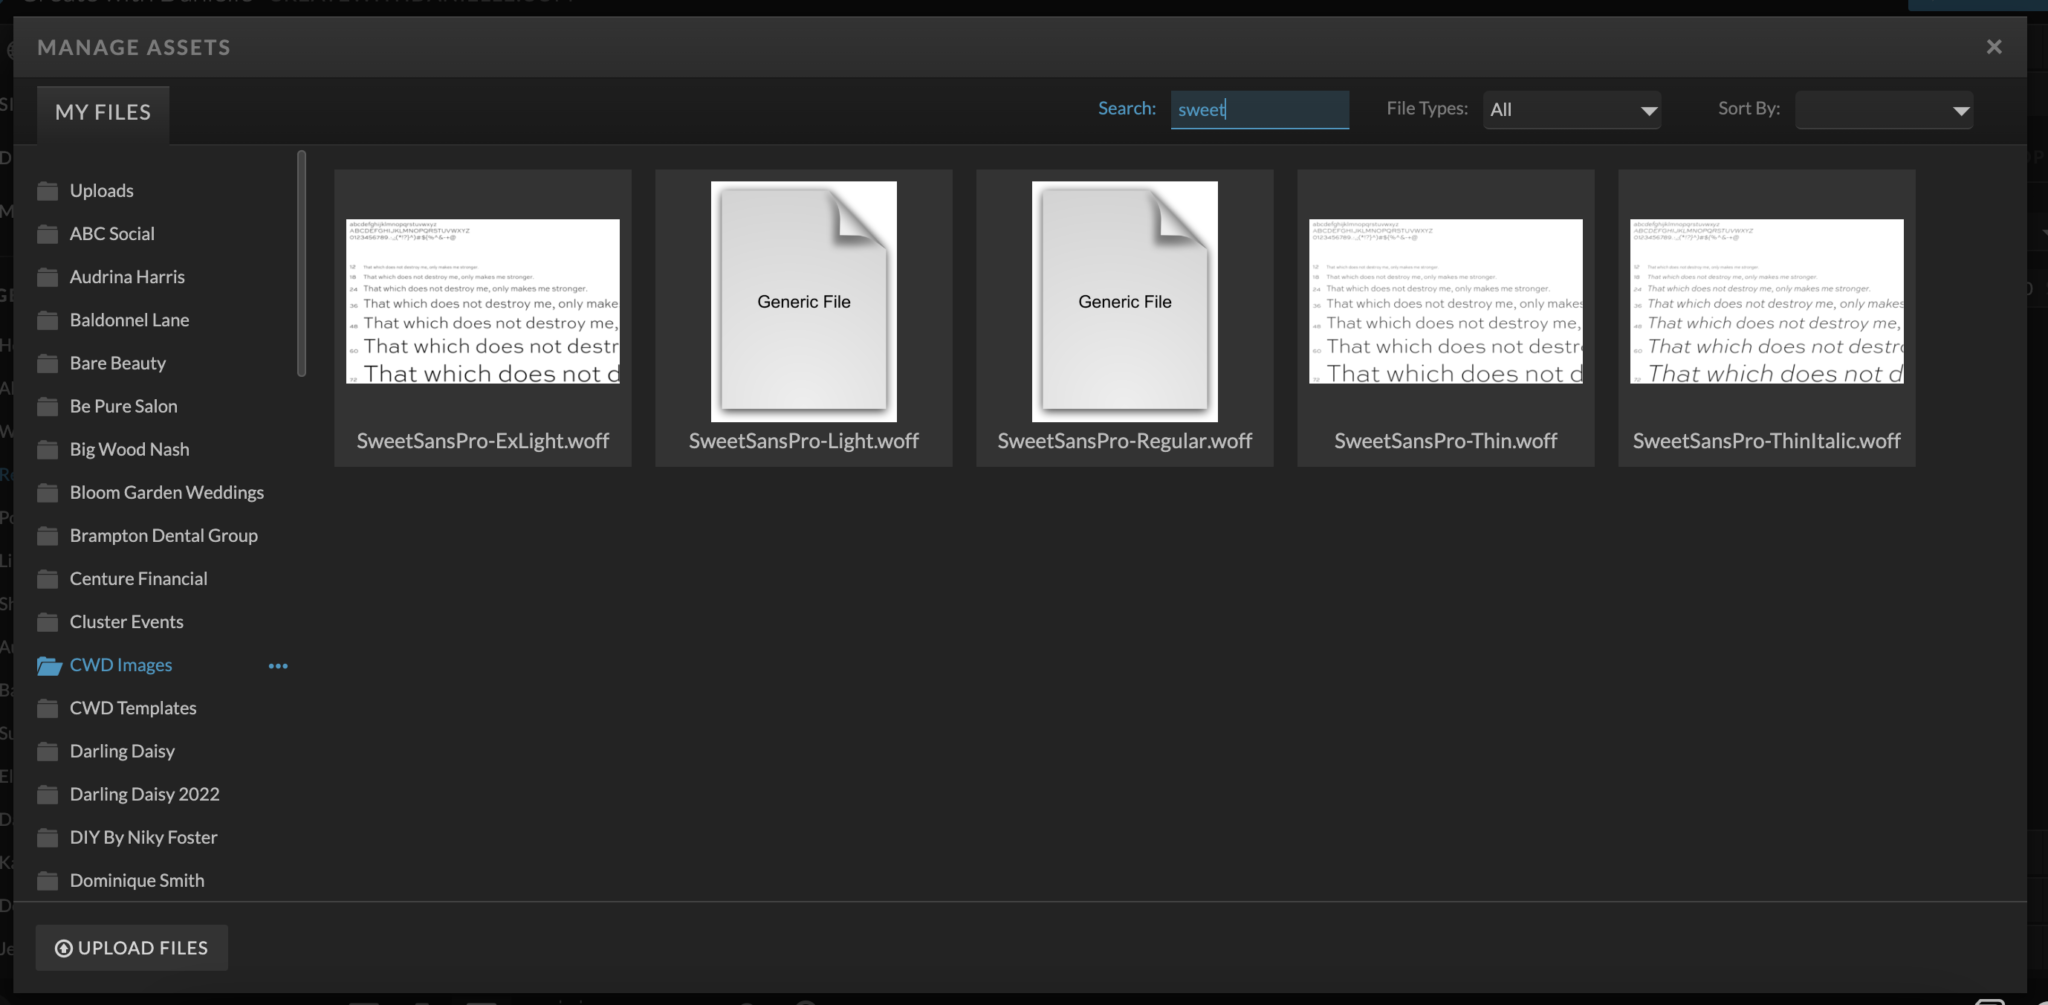Click the Bare Beauty folder icon

pyautogui.click(x=47, y=362)
